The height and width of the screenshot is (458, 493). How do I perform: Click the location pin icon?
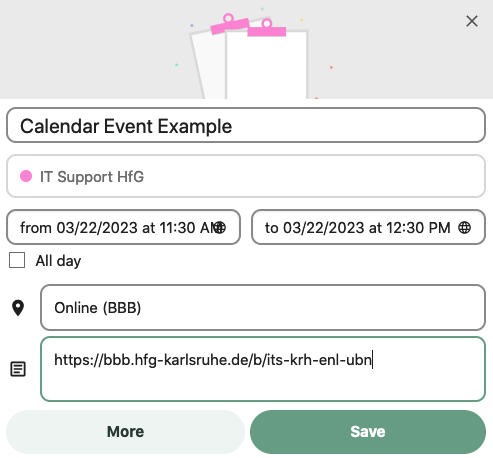coord(18,308)
